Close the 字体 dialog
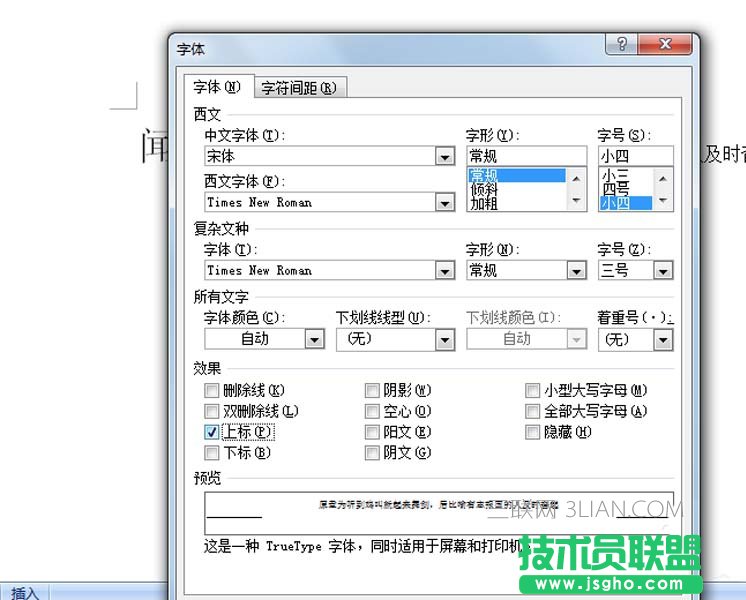Screen dimensions: 746x600 click(x=665, y=44)
